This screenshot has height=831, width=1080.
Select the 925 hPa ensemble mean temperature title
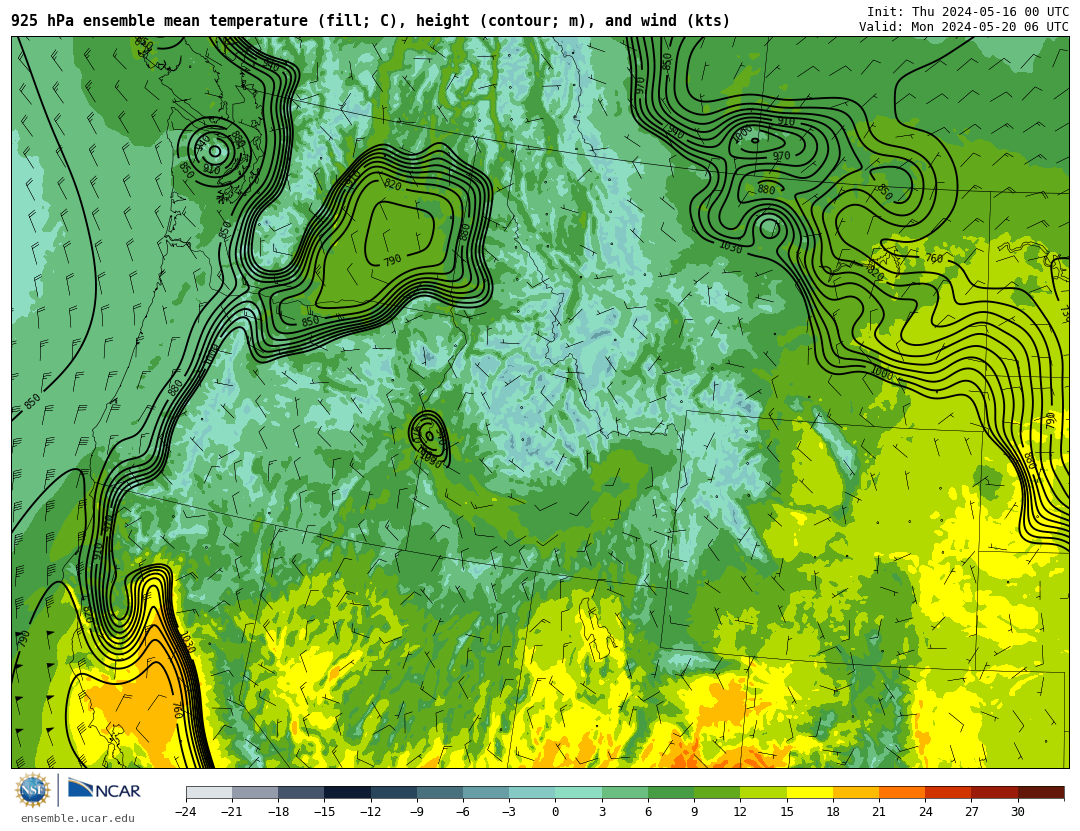(371, 21)
